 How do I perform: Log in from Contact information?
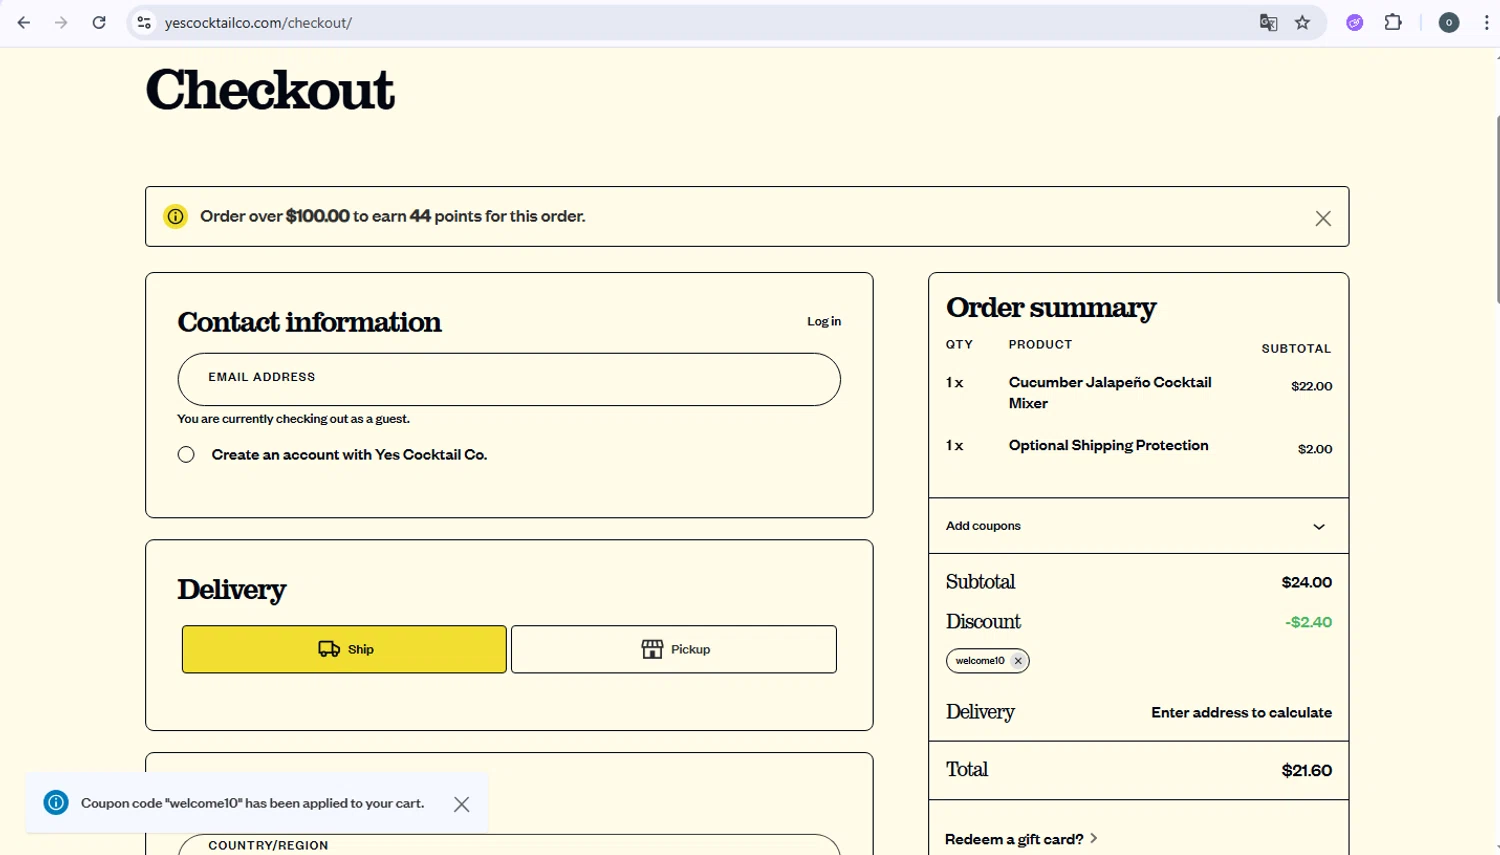tap(824, 321)
